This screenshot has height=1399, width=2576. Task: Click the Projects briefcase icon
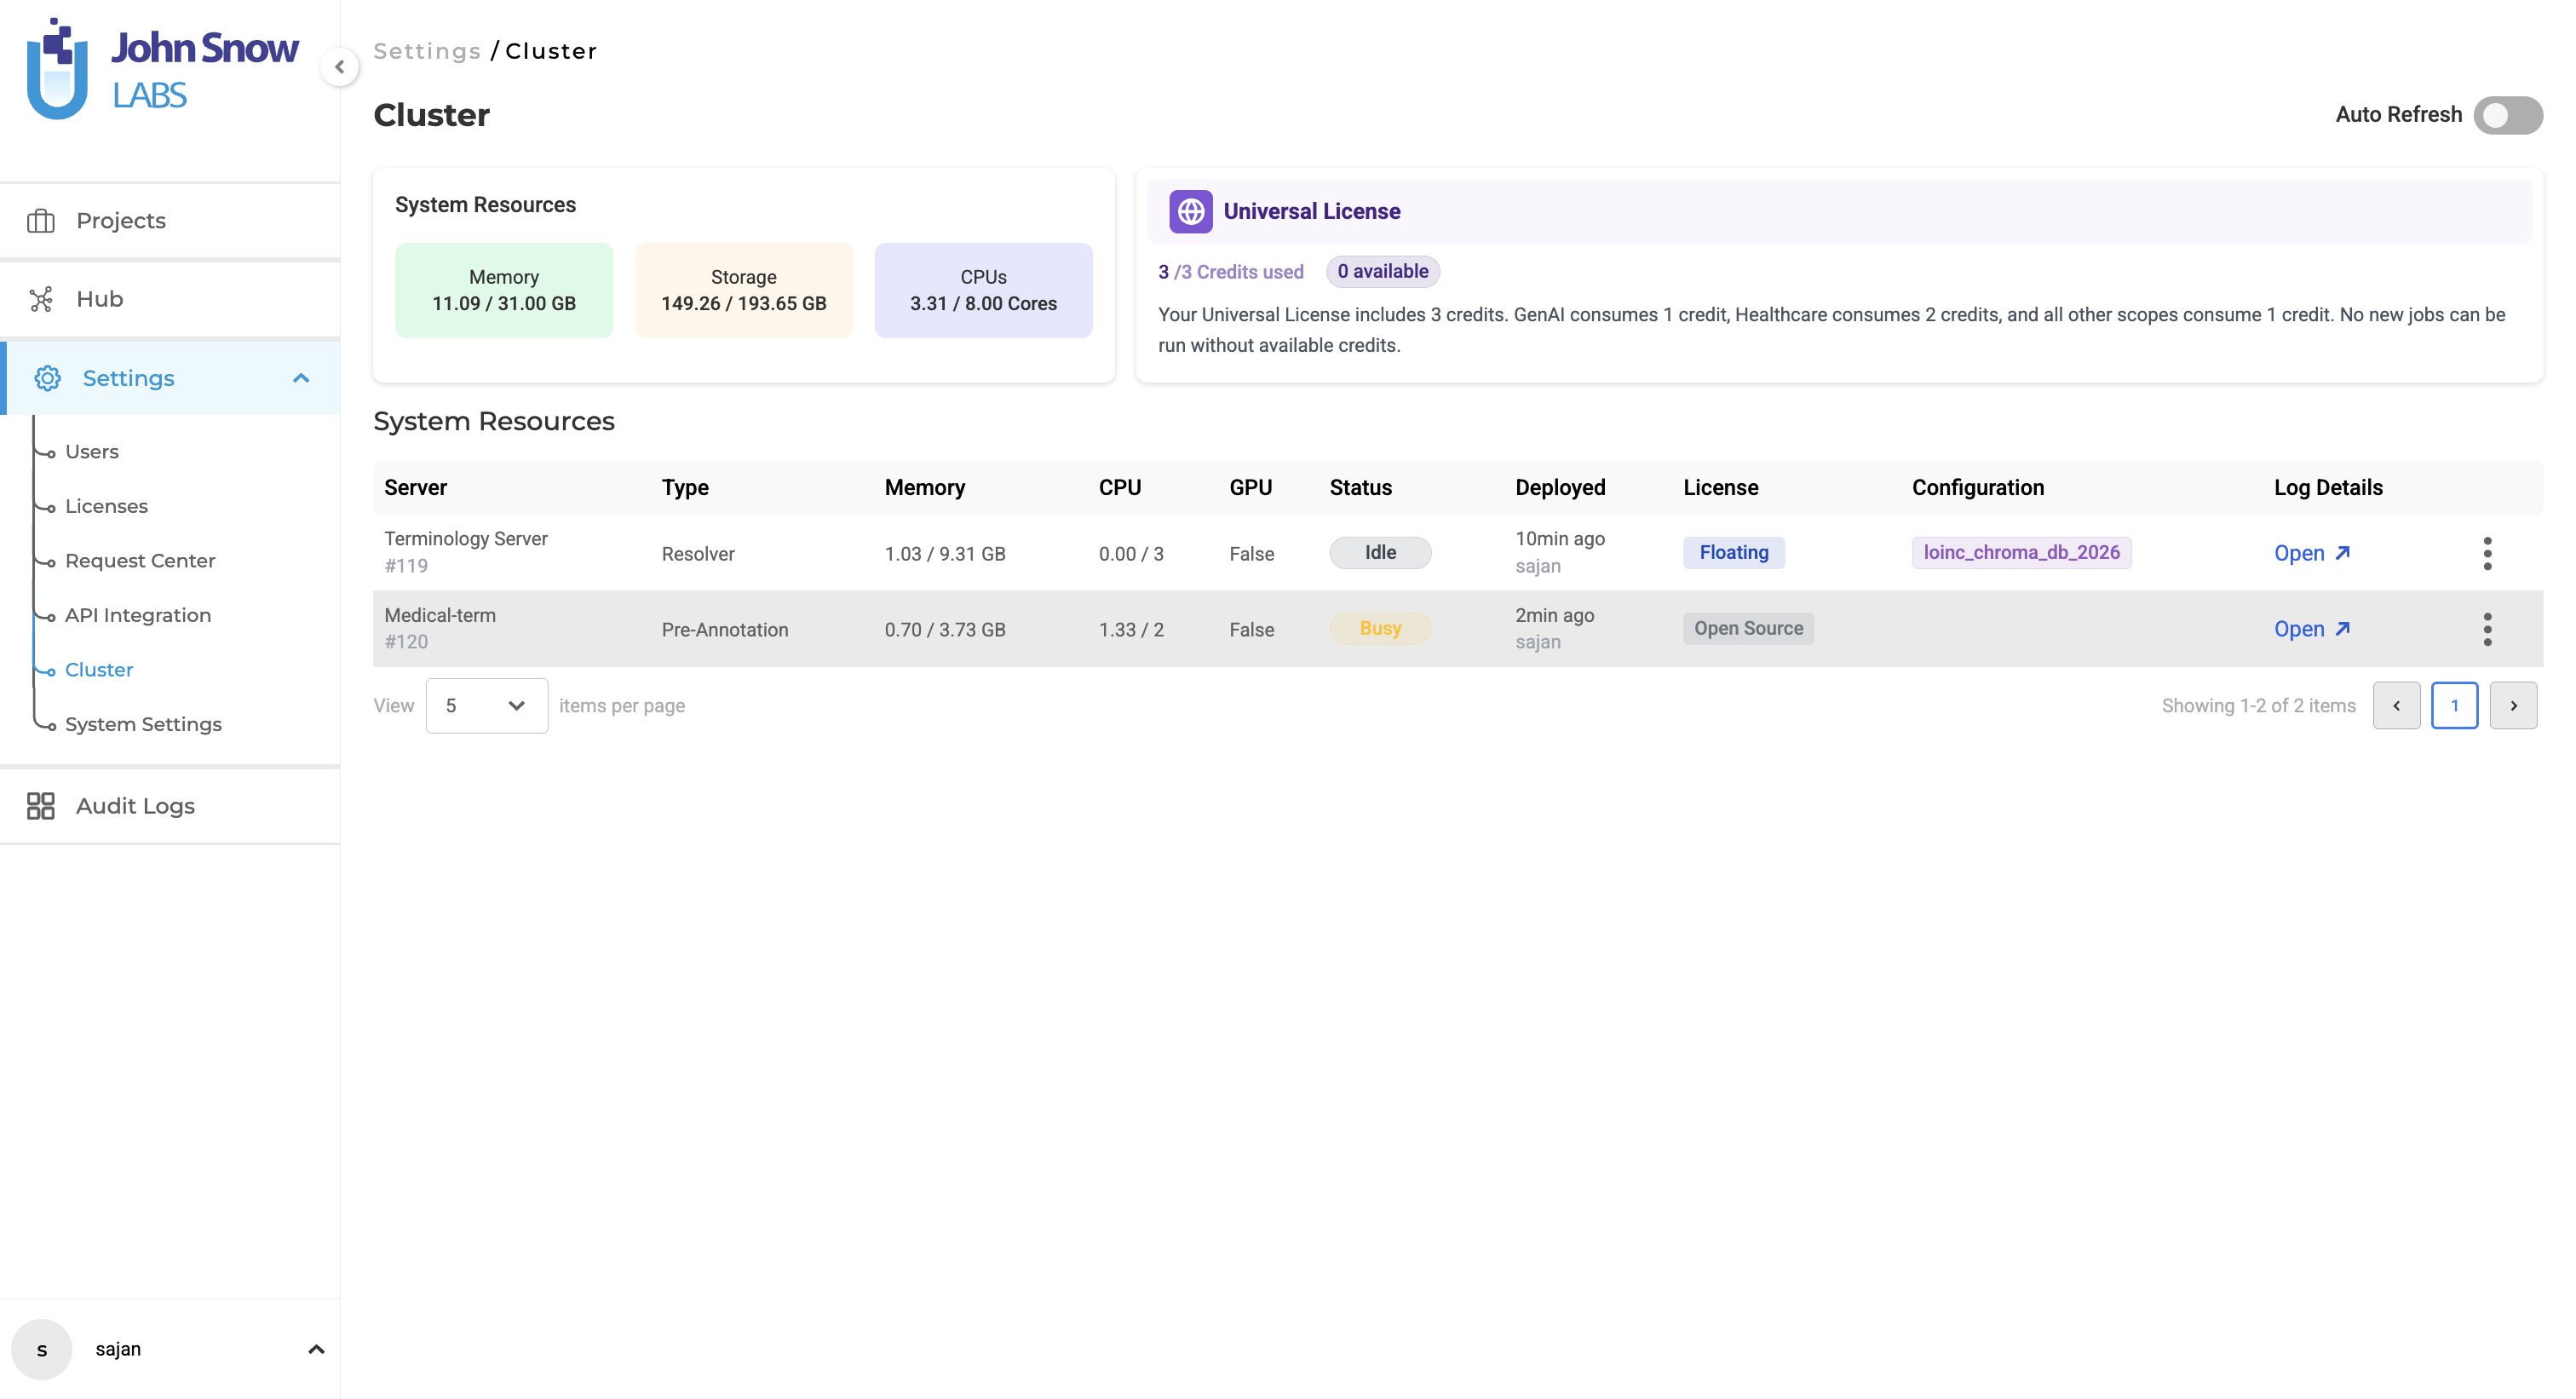click(43, 219)
